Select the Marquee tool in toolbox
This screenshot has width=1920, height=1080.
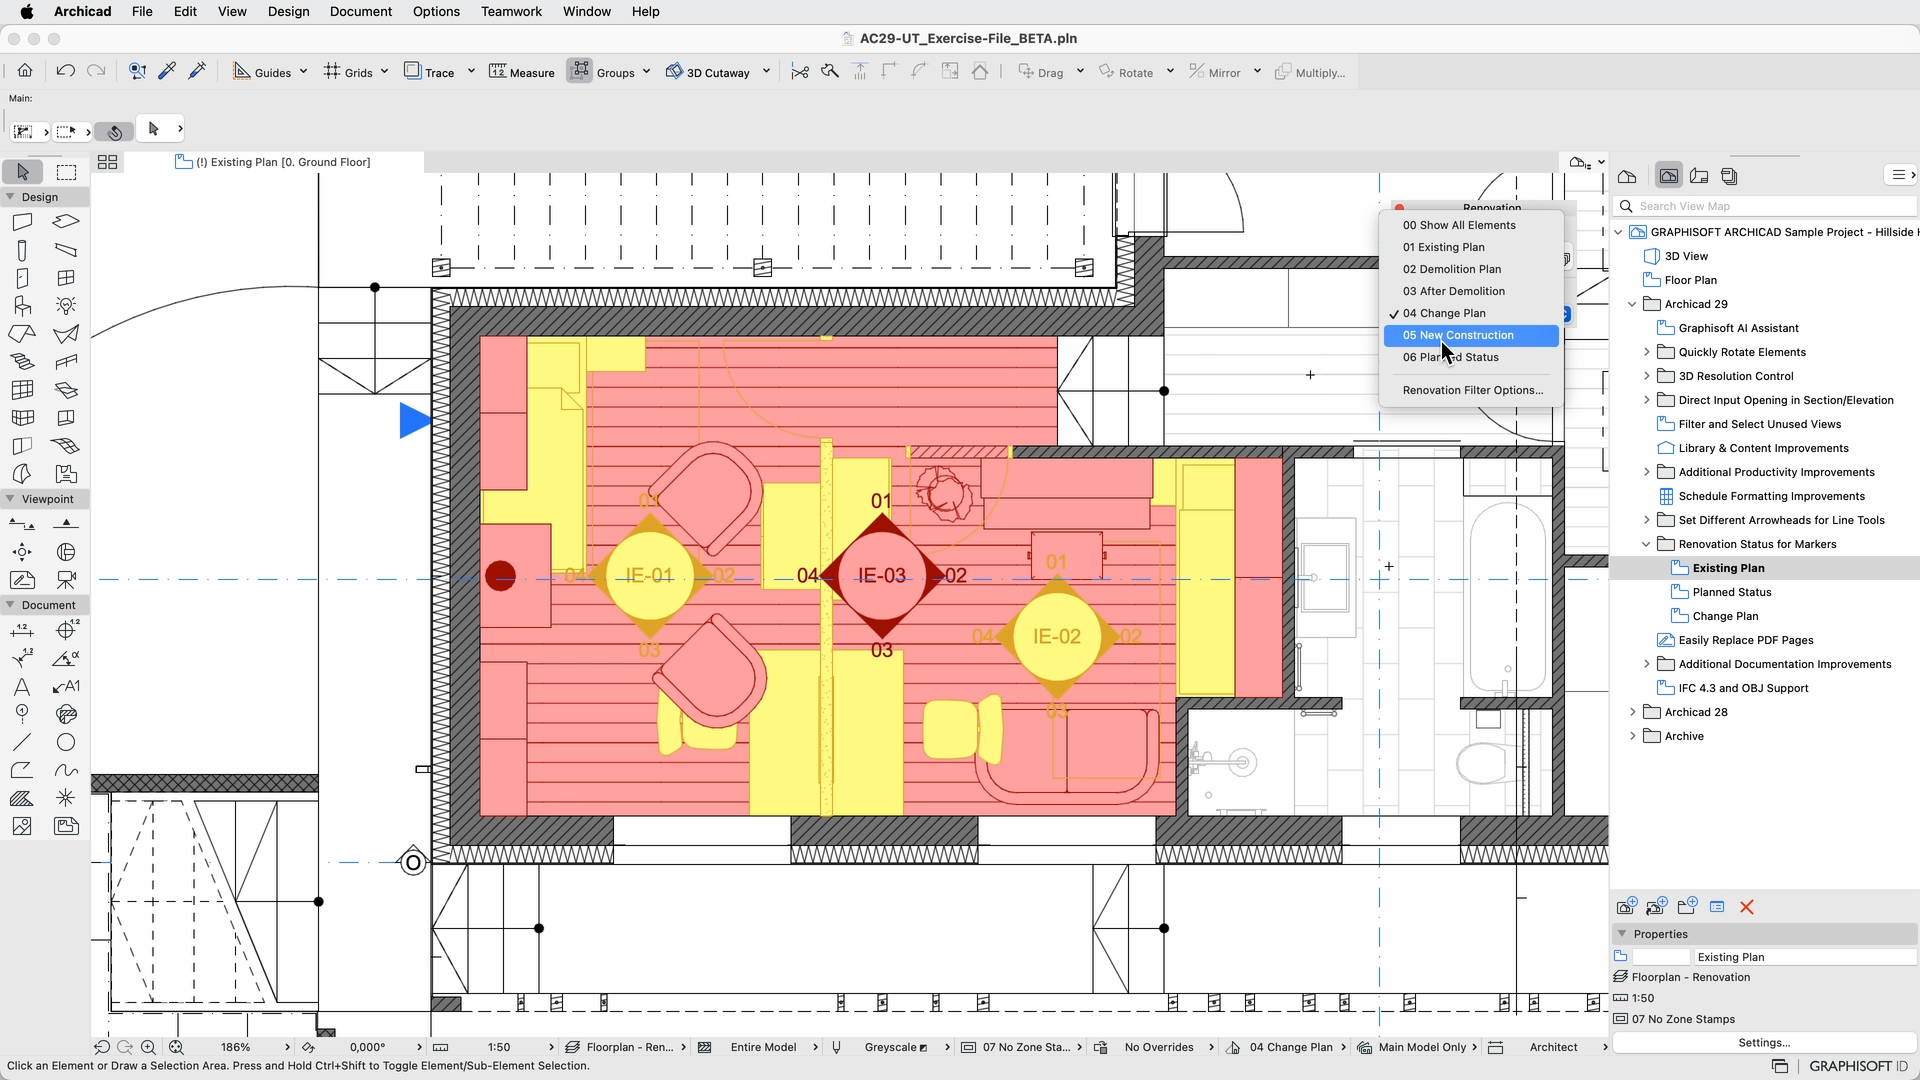(66, 172)
